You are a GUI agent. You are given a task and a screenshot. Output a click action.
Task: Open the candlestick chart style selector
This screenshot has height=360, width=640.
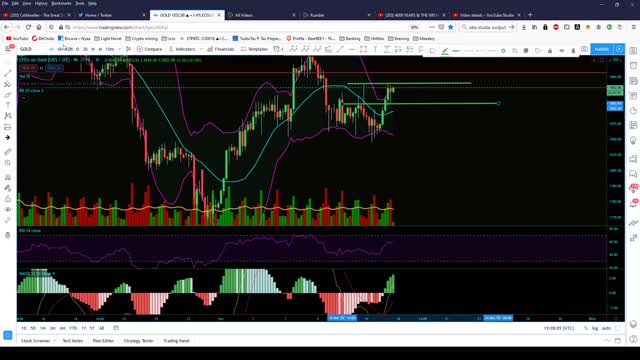128,49
